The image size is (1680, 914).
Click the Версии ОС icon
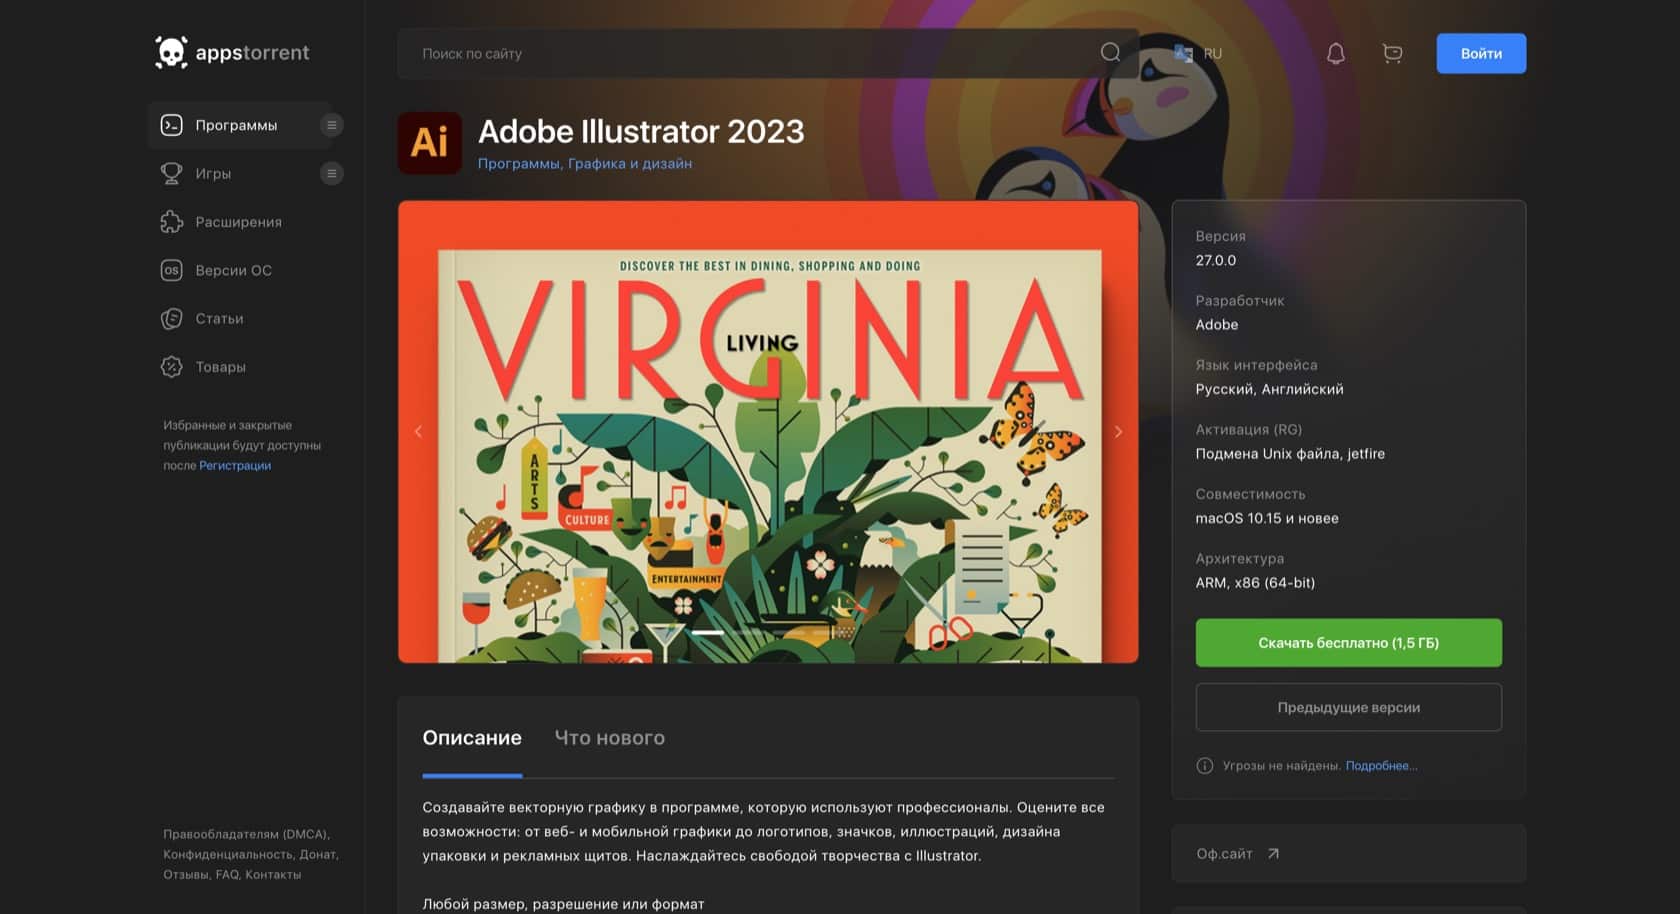coord(172,270)
